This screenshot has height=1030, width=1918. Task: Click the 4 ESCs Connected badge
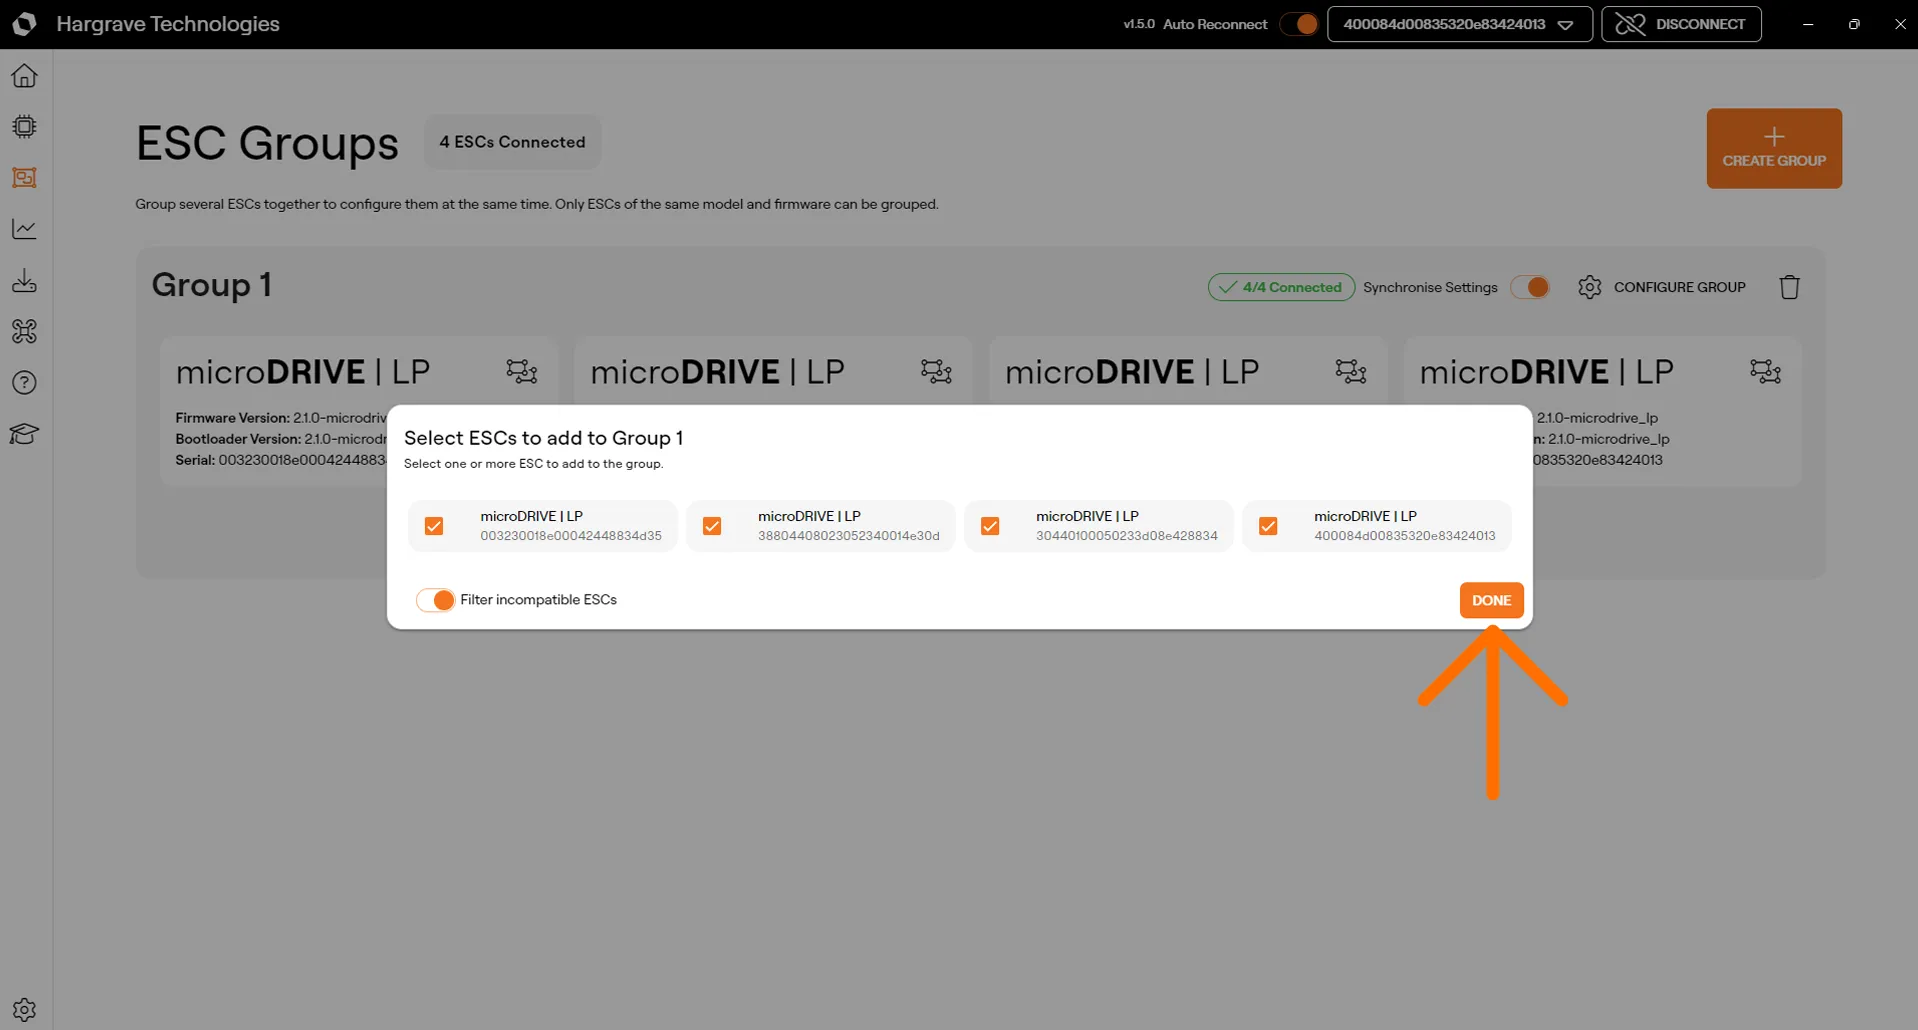[x=512, y=142]
